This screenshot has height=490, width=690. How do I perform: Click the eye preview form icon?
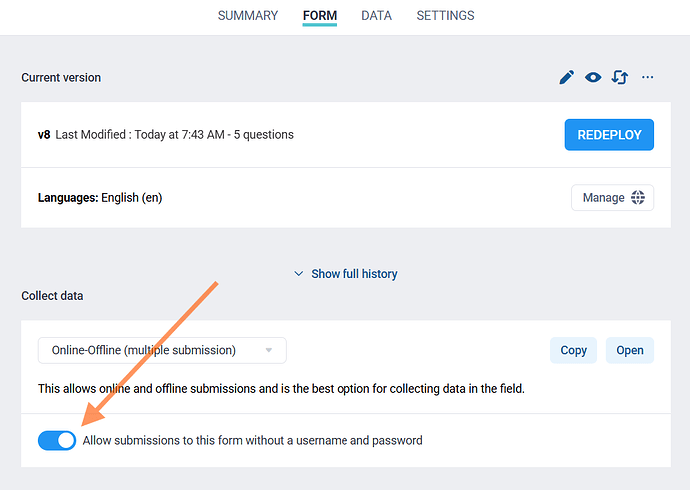pyautogui.click(x=593, y=77)
